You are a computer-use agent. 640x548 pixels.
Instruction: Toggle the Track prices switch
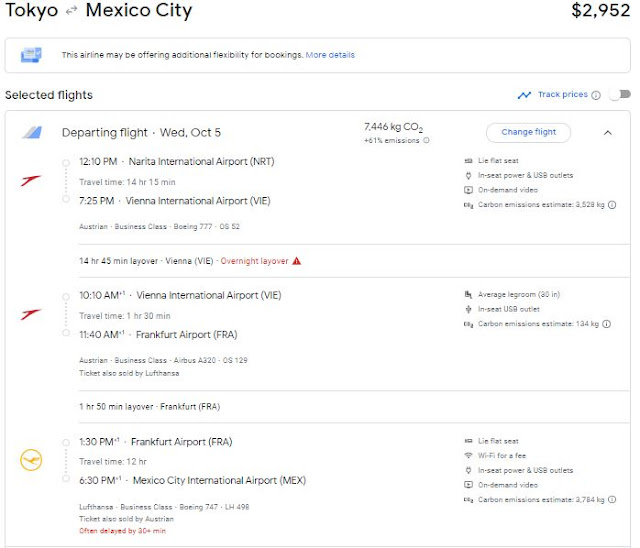coord(621,95)
